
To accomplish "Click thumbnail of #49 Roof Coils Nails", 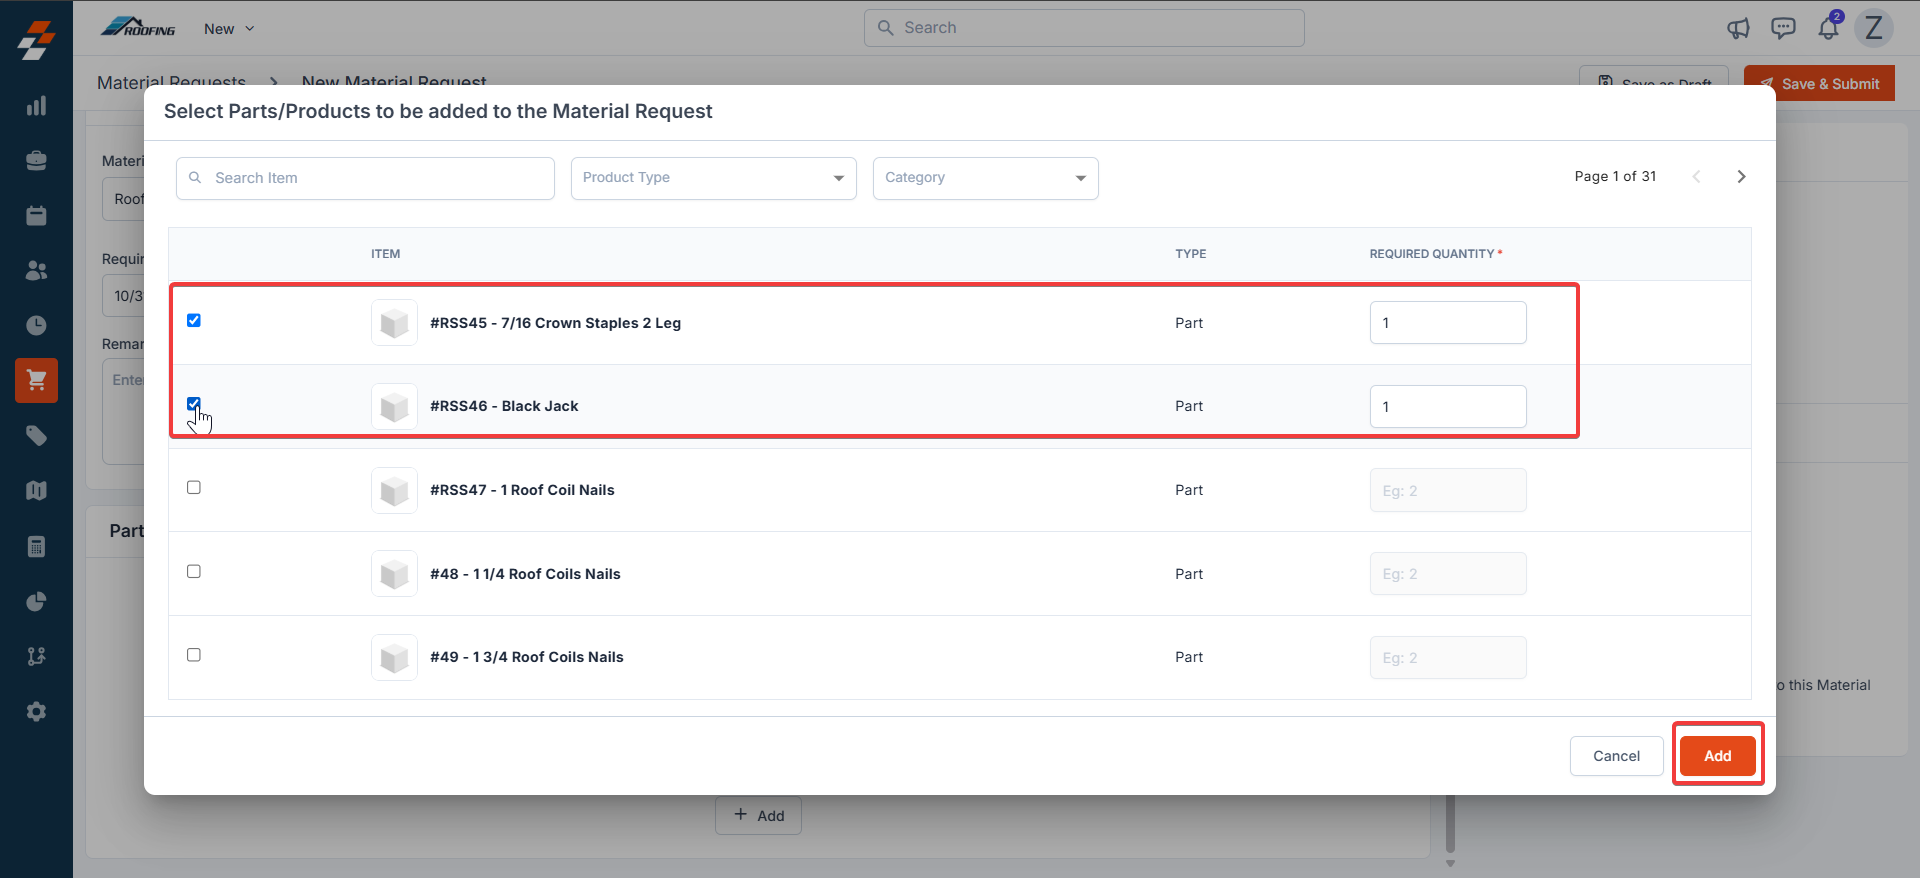I will point(394,657).
